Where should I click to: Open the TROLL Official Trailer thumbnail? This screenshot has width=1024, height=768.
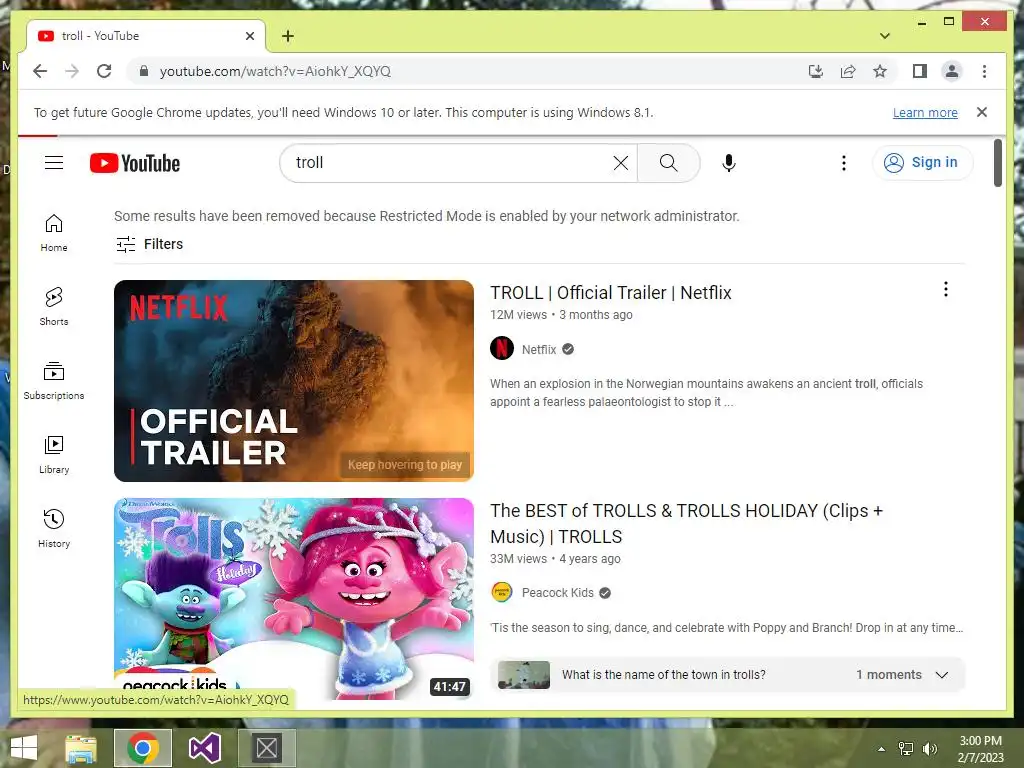[x=294, y=381]
